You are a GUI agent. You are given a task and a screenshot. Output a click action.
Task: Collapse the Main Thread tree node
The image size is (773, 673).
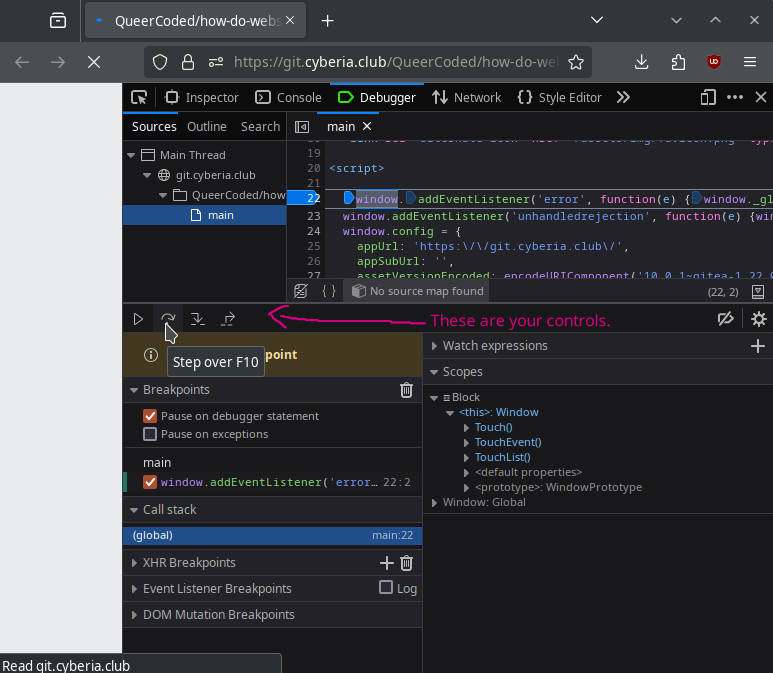point(131,155)
